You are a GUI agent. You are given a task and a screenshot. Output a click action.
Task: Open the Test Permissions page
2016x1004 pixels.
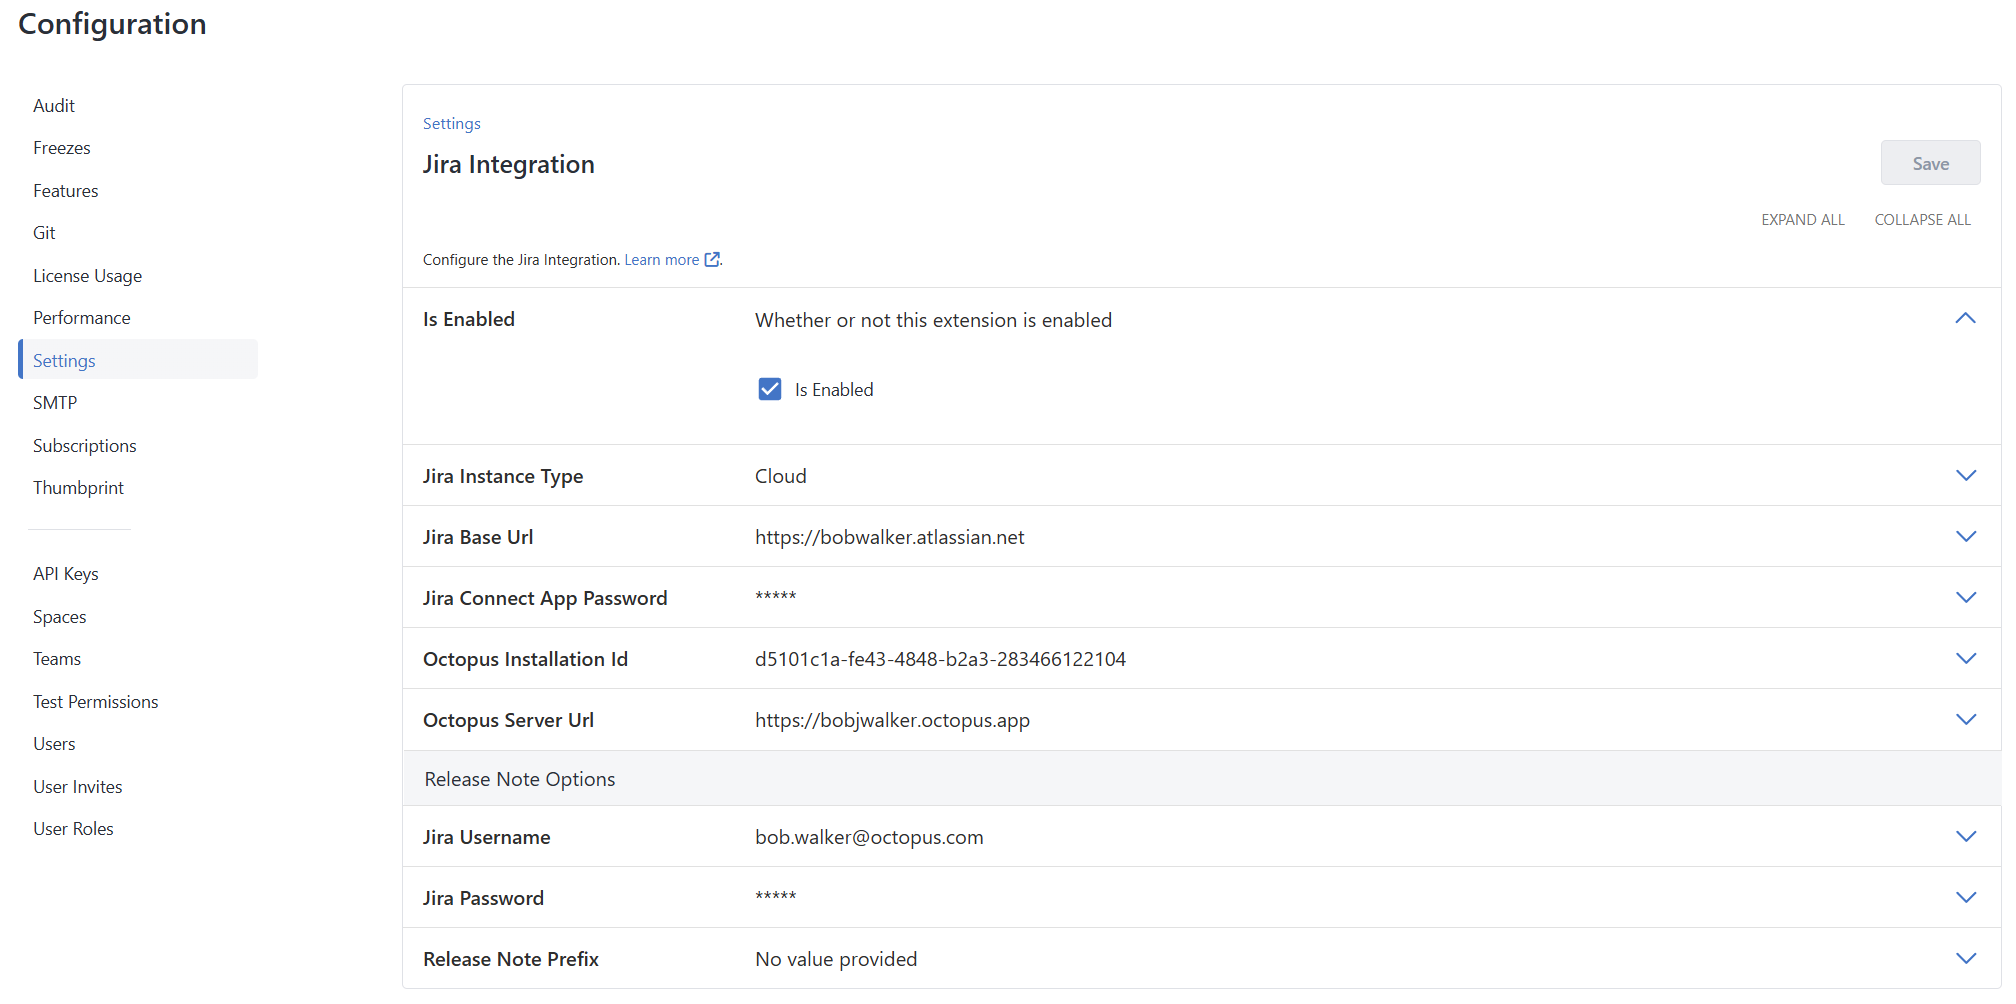pyautogui.click(x=96, y=701)
